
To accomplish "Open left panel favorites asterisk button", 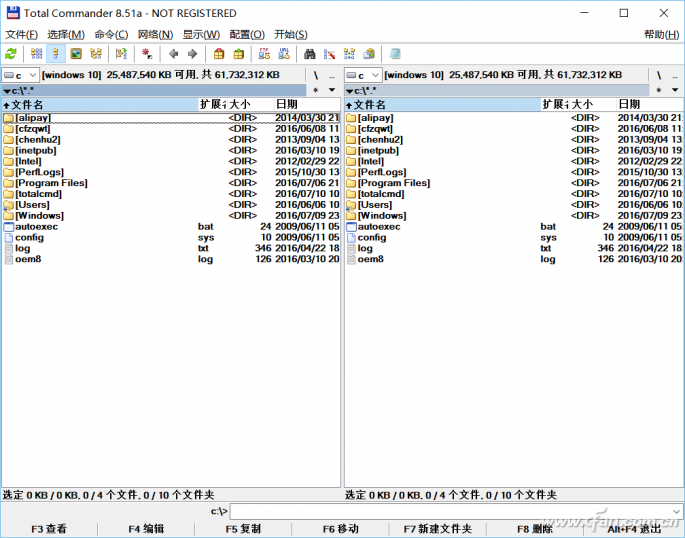I will coord(316,90).
